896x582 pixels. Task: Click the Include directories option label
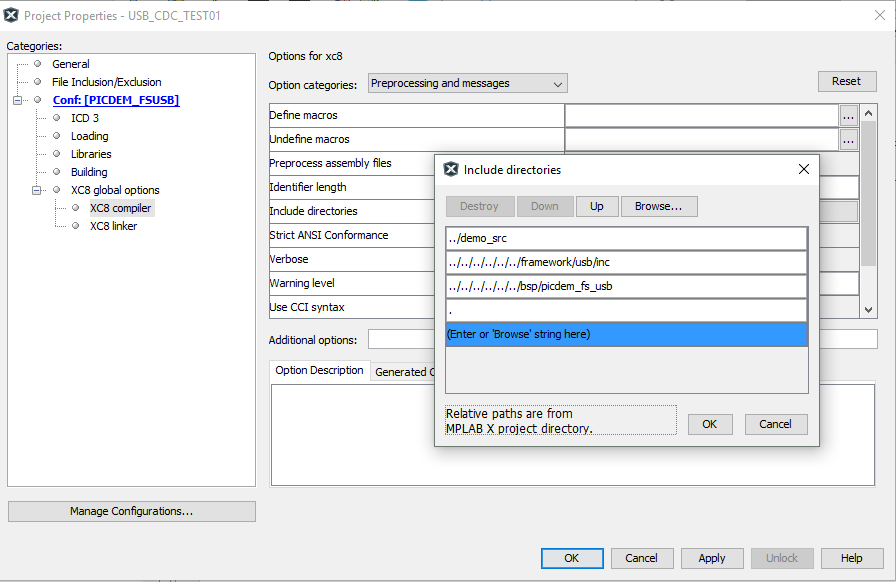point(313,212)
